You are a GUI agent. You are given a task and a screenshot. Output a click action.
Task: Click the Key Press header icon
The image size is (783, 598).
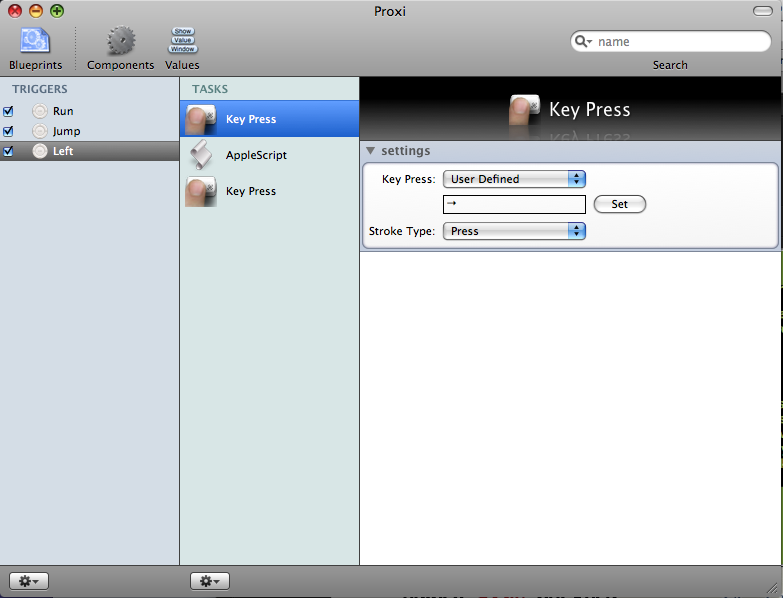(x=524, y=109)
